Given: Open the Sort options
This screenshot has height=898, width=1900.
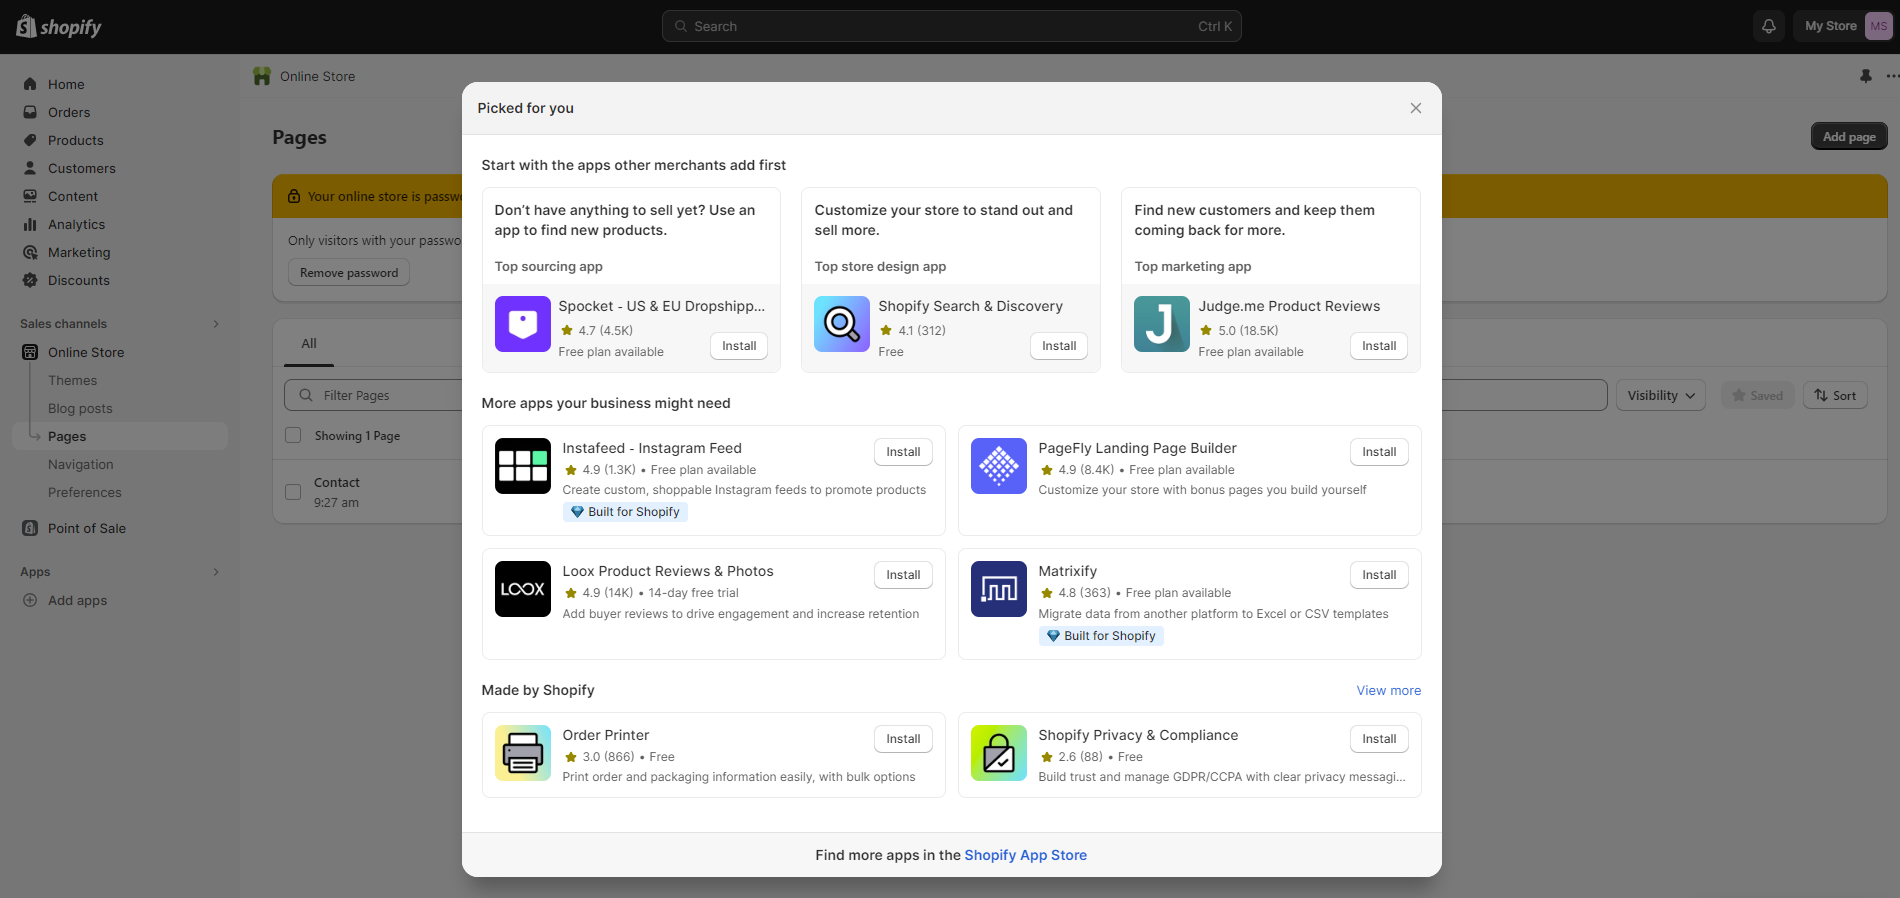Looking at the screenshot, I should tap(1835, 395).
